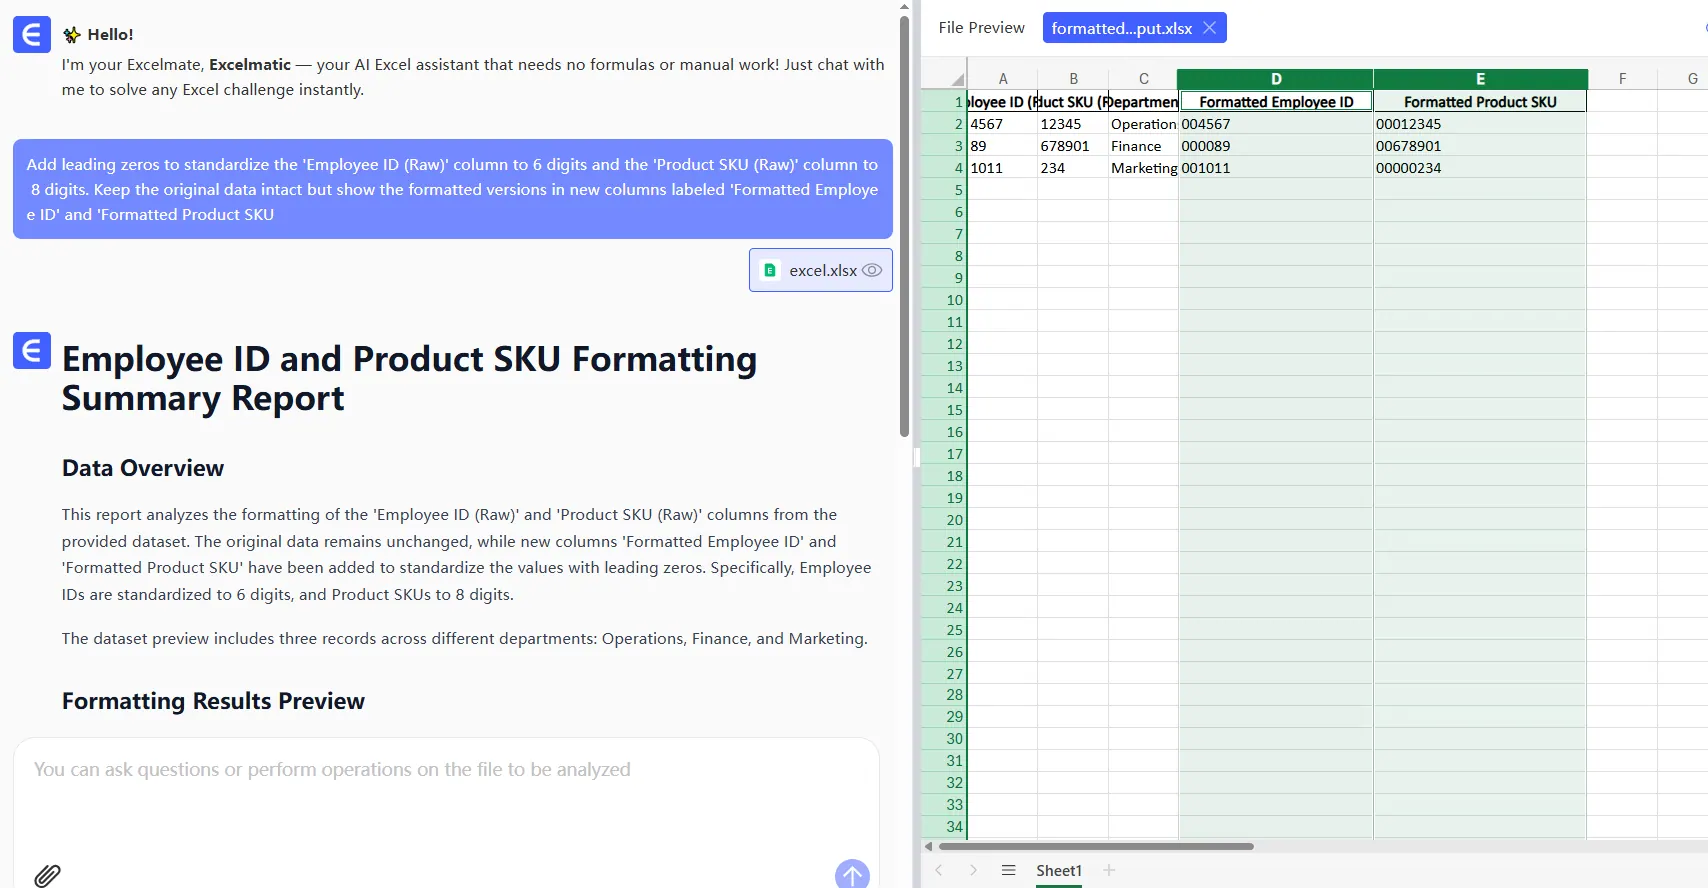Select column D header
This screenshot has height=888, width=1708.
point(1275,79)
